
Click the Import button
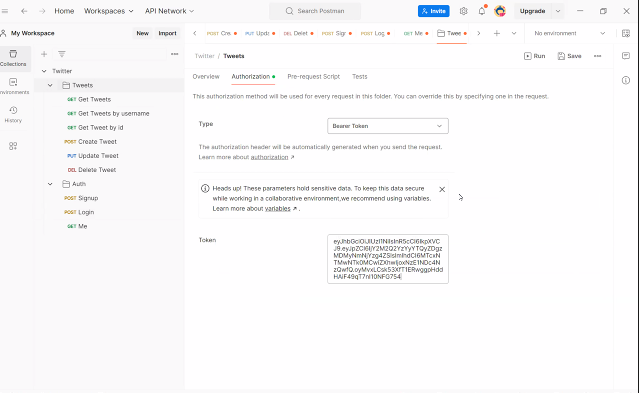point(167,33)
